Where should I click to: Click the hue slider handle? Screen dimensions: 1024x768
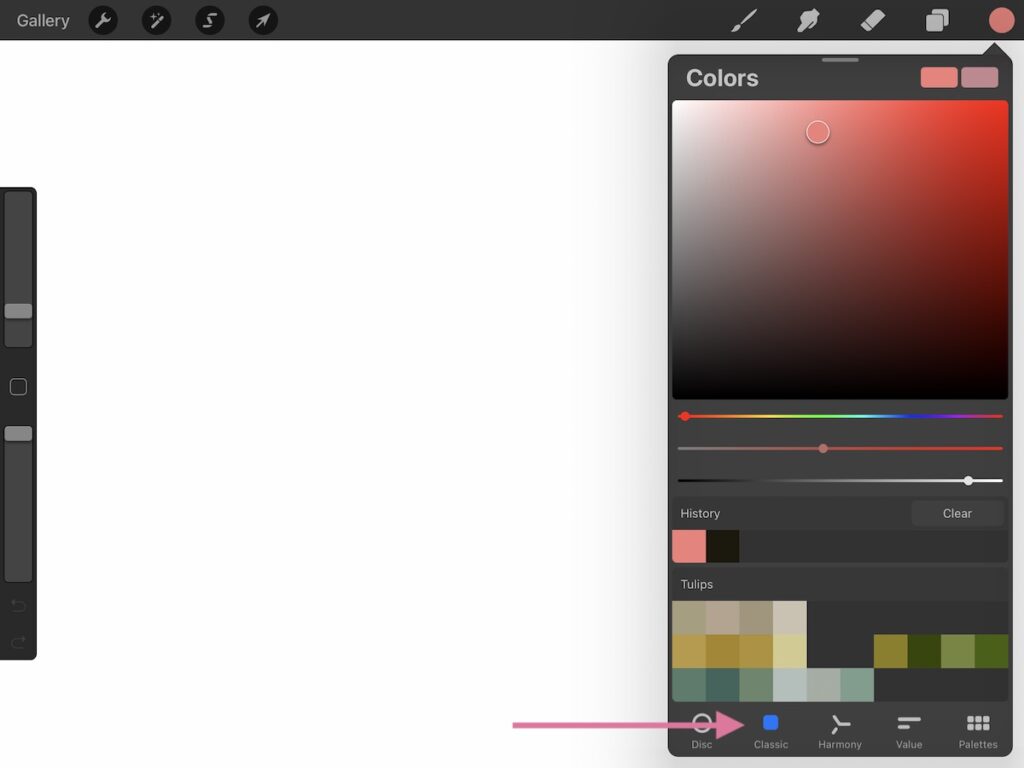pyautogui.click(x=684, y=416)
